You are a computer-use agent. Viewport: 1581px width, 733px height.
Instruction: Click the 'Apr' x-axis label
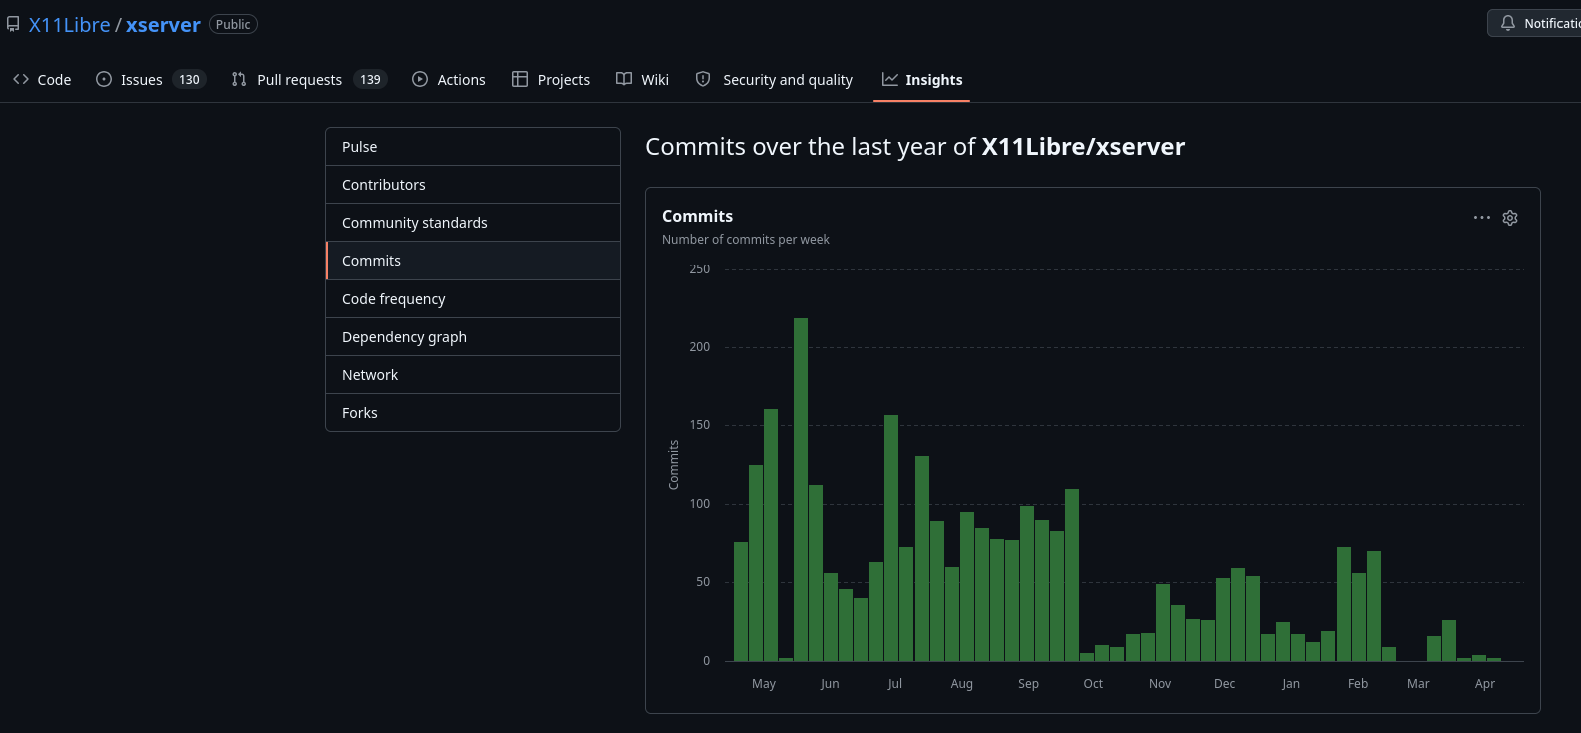click(x=1485, y=684)
